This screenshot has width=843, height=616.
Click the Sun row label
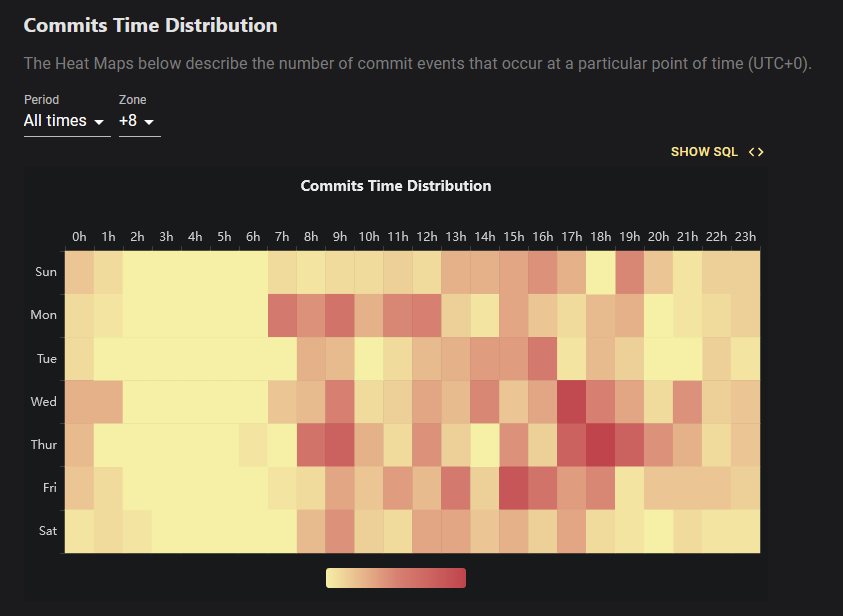46,272
